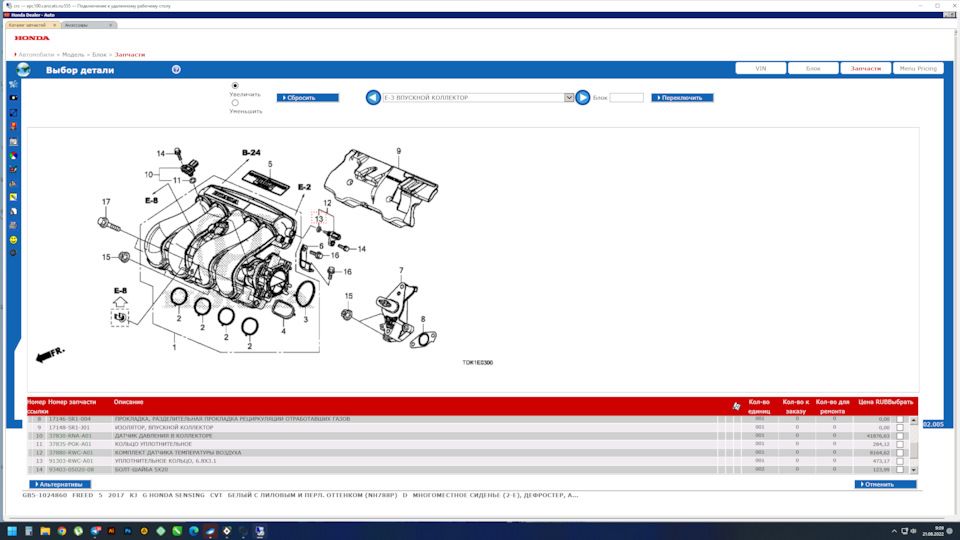The image size is (960, 540).
Task: Click the Переключить button
Action: 682,97
